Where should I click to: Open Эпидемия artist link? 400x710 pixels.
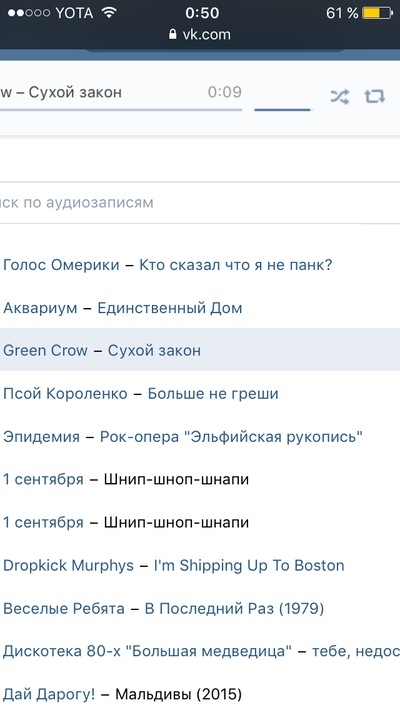pyautogui.click(x=41, y=437)
